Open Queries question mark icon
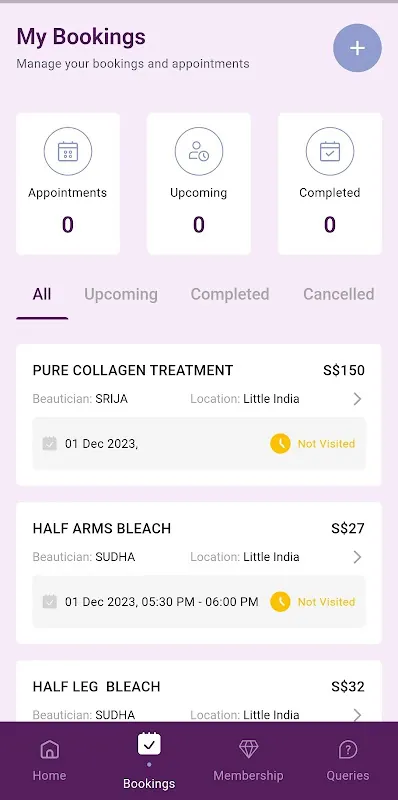 click(x=347, y=749)
